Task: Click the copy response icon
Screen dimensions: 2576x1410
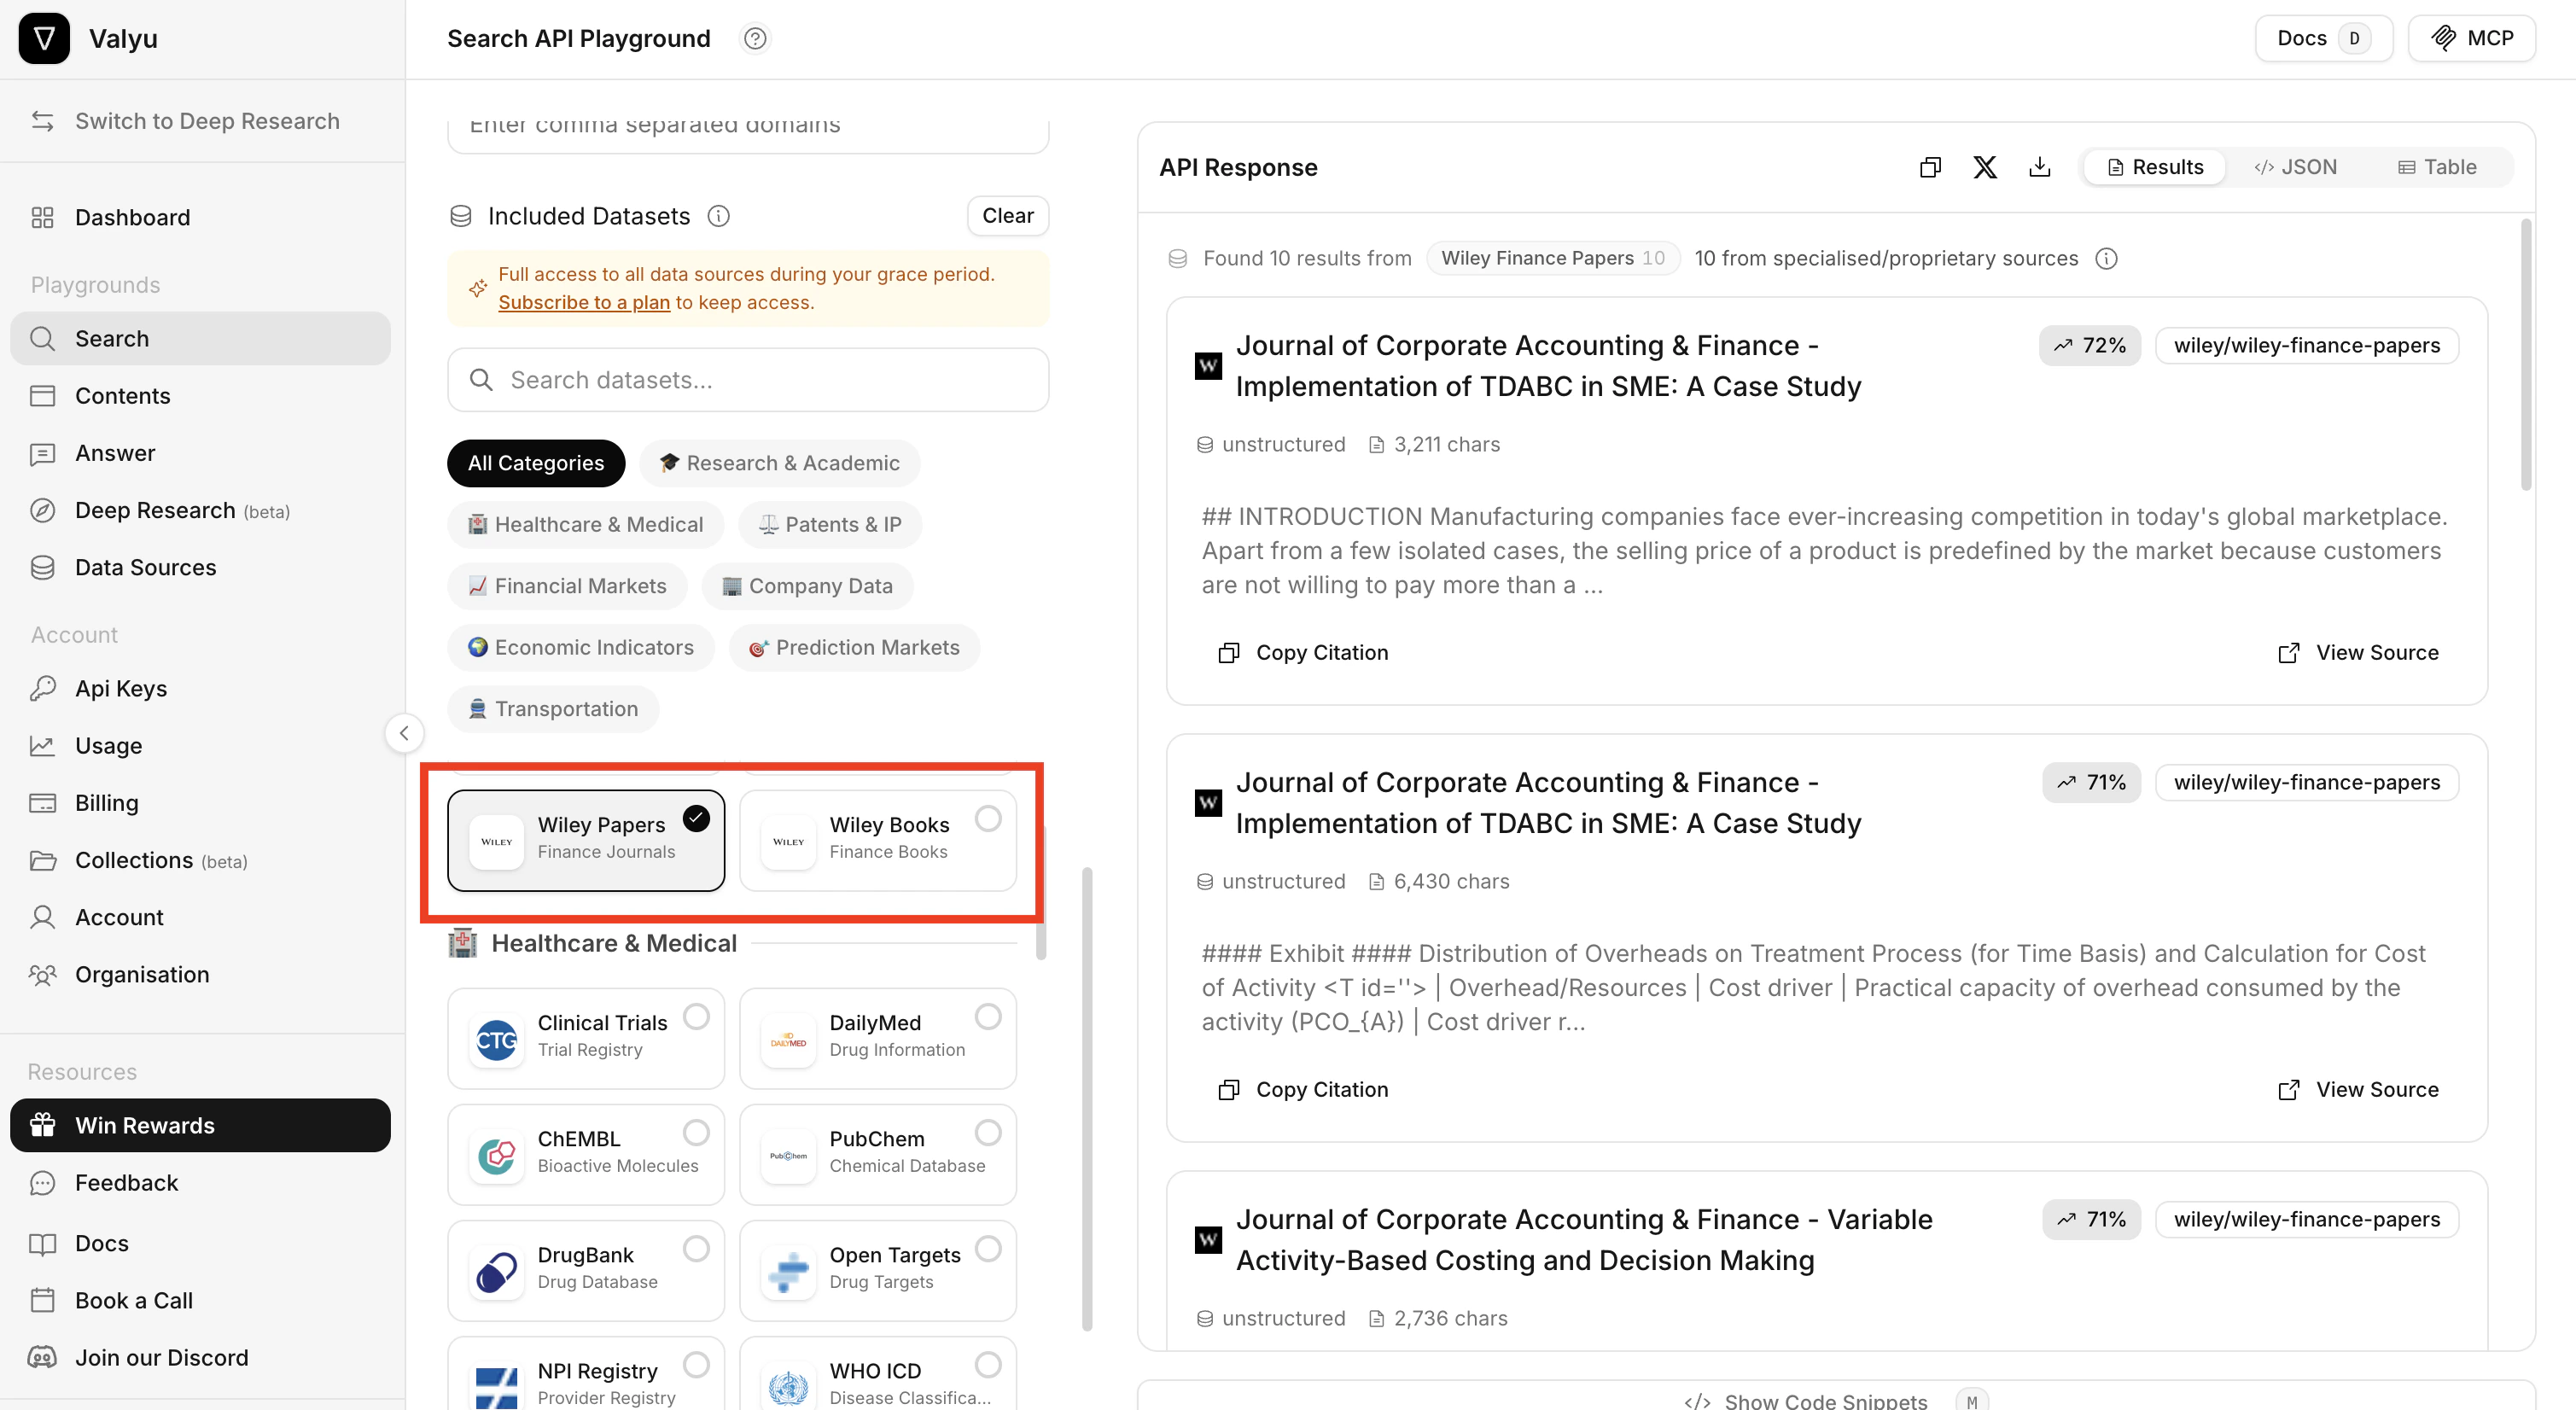Action: (1930, 167)
